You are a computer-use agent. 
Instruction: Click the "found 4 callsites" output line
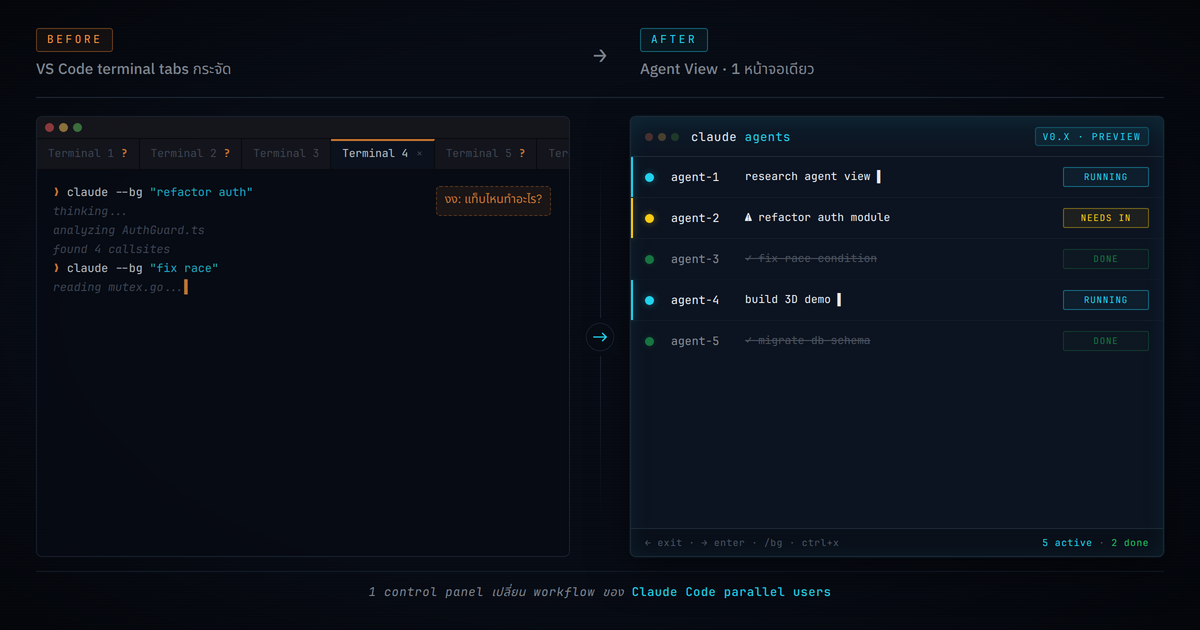[111, 249]
